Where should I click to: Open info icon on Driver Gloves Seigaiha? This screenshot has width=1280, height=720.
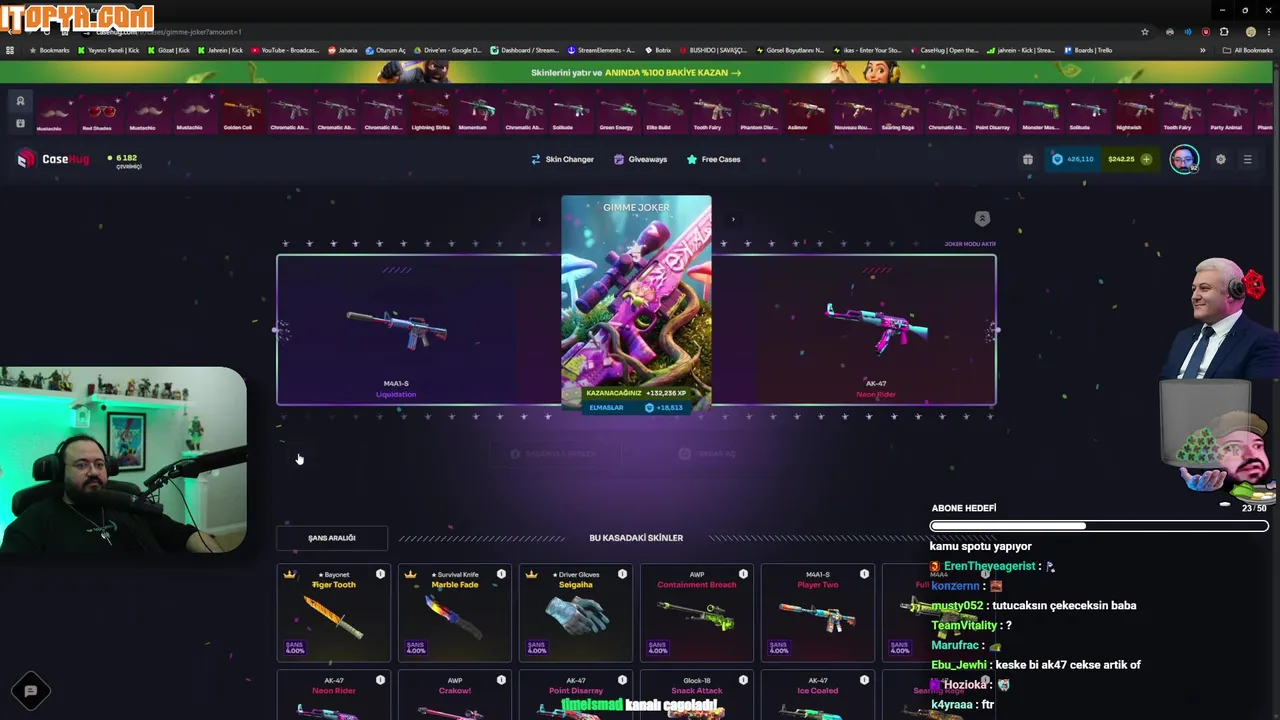[x=622, y=574]
